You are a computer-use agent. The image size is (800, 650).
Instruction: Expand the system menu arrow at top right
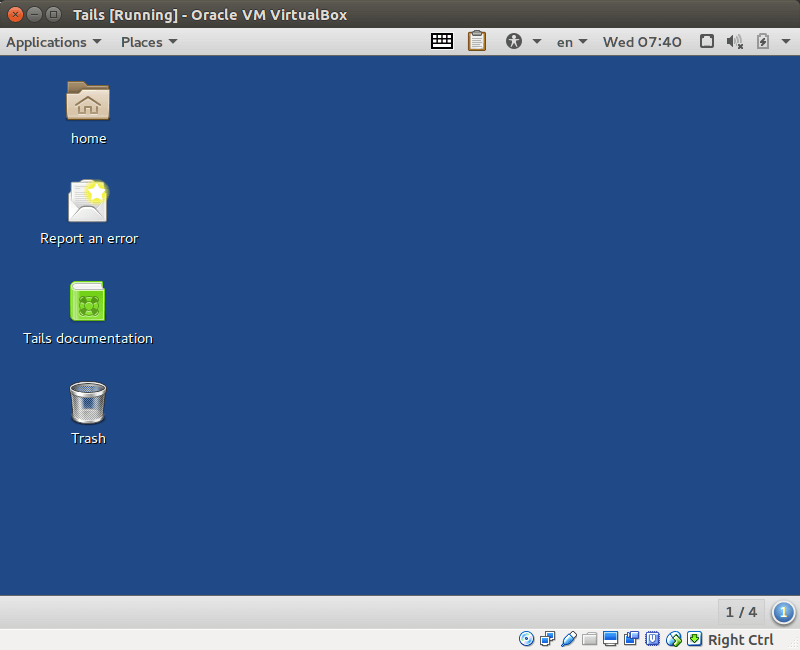click(785, 41)
